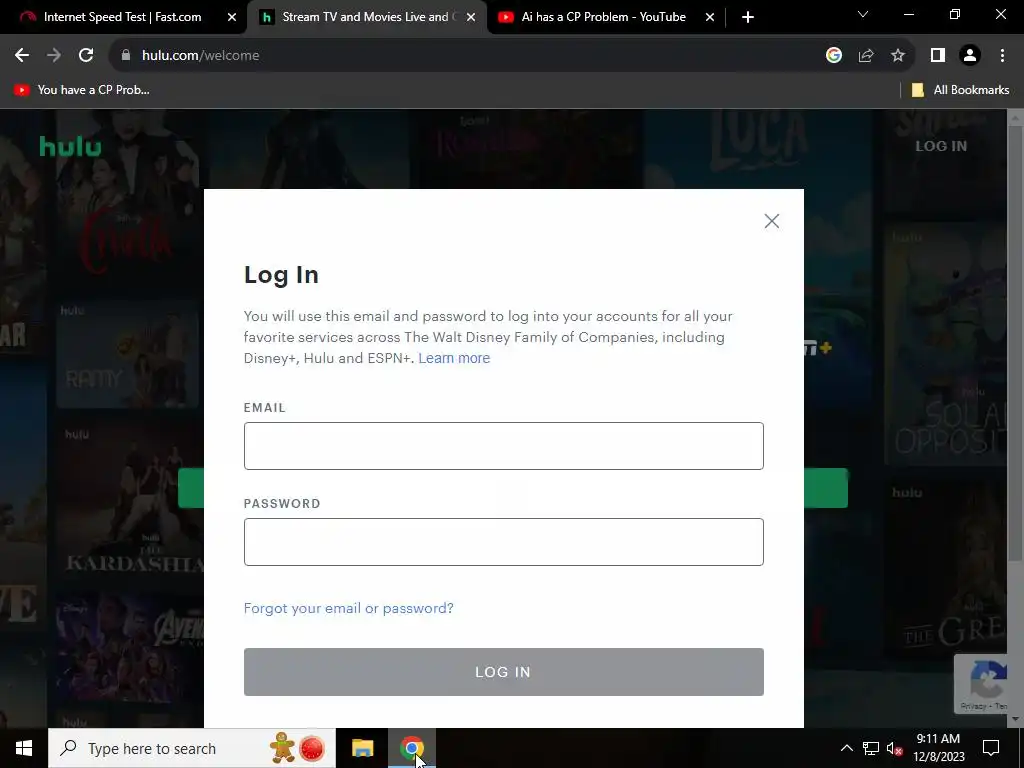This screenshot has height=768, width=1024.
Task: Switch to Ai has a CP Problem YouTube tab
Action: coord(603,17)
